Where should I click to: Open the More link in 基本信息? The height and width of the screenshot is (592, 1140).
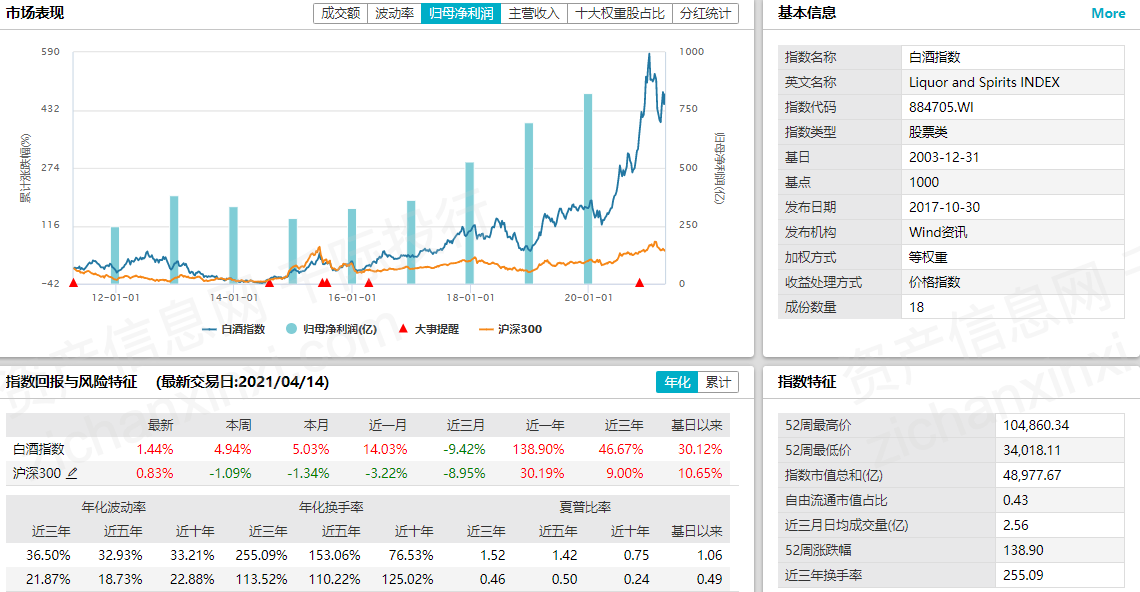click(1108, 13)
